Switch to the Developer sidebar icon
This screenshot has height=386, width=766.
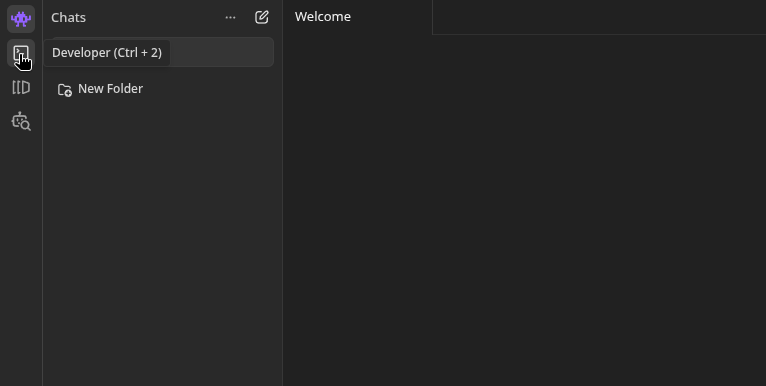(21, 53)
